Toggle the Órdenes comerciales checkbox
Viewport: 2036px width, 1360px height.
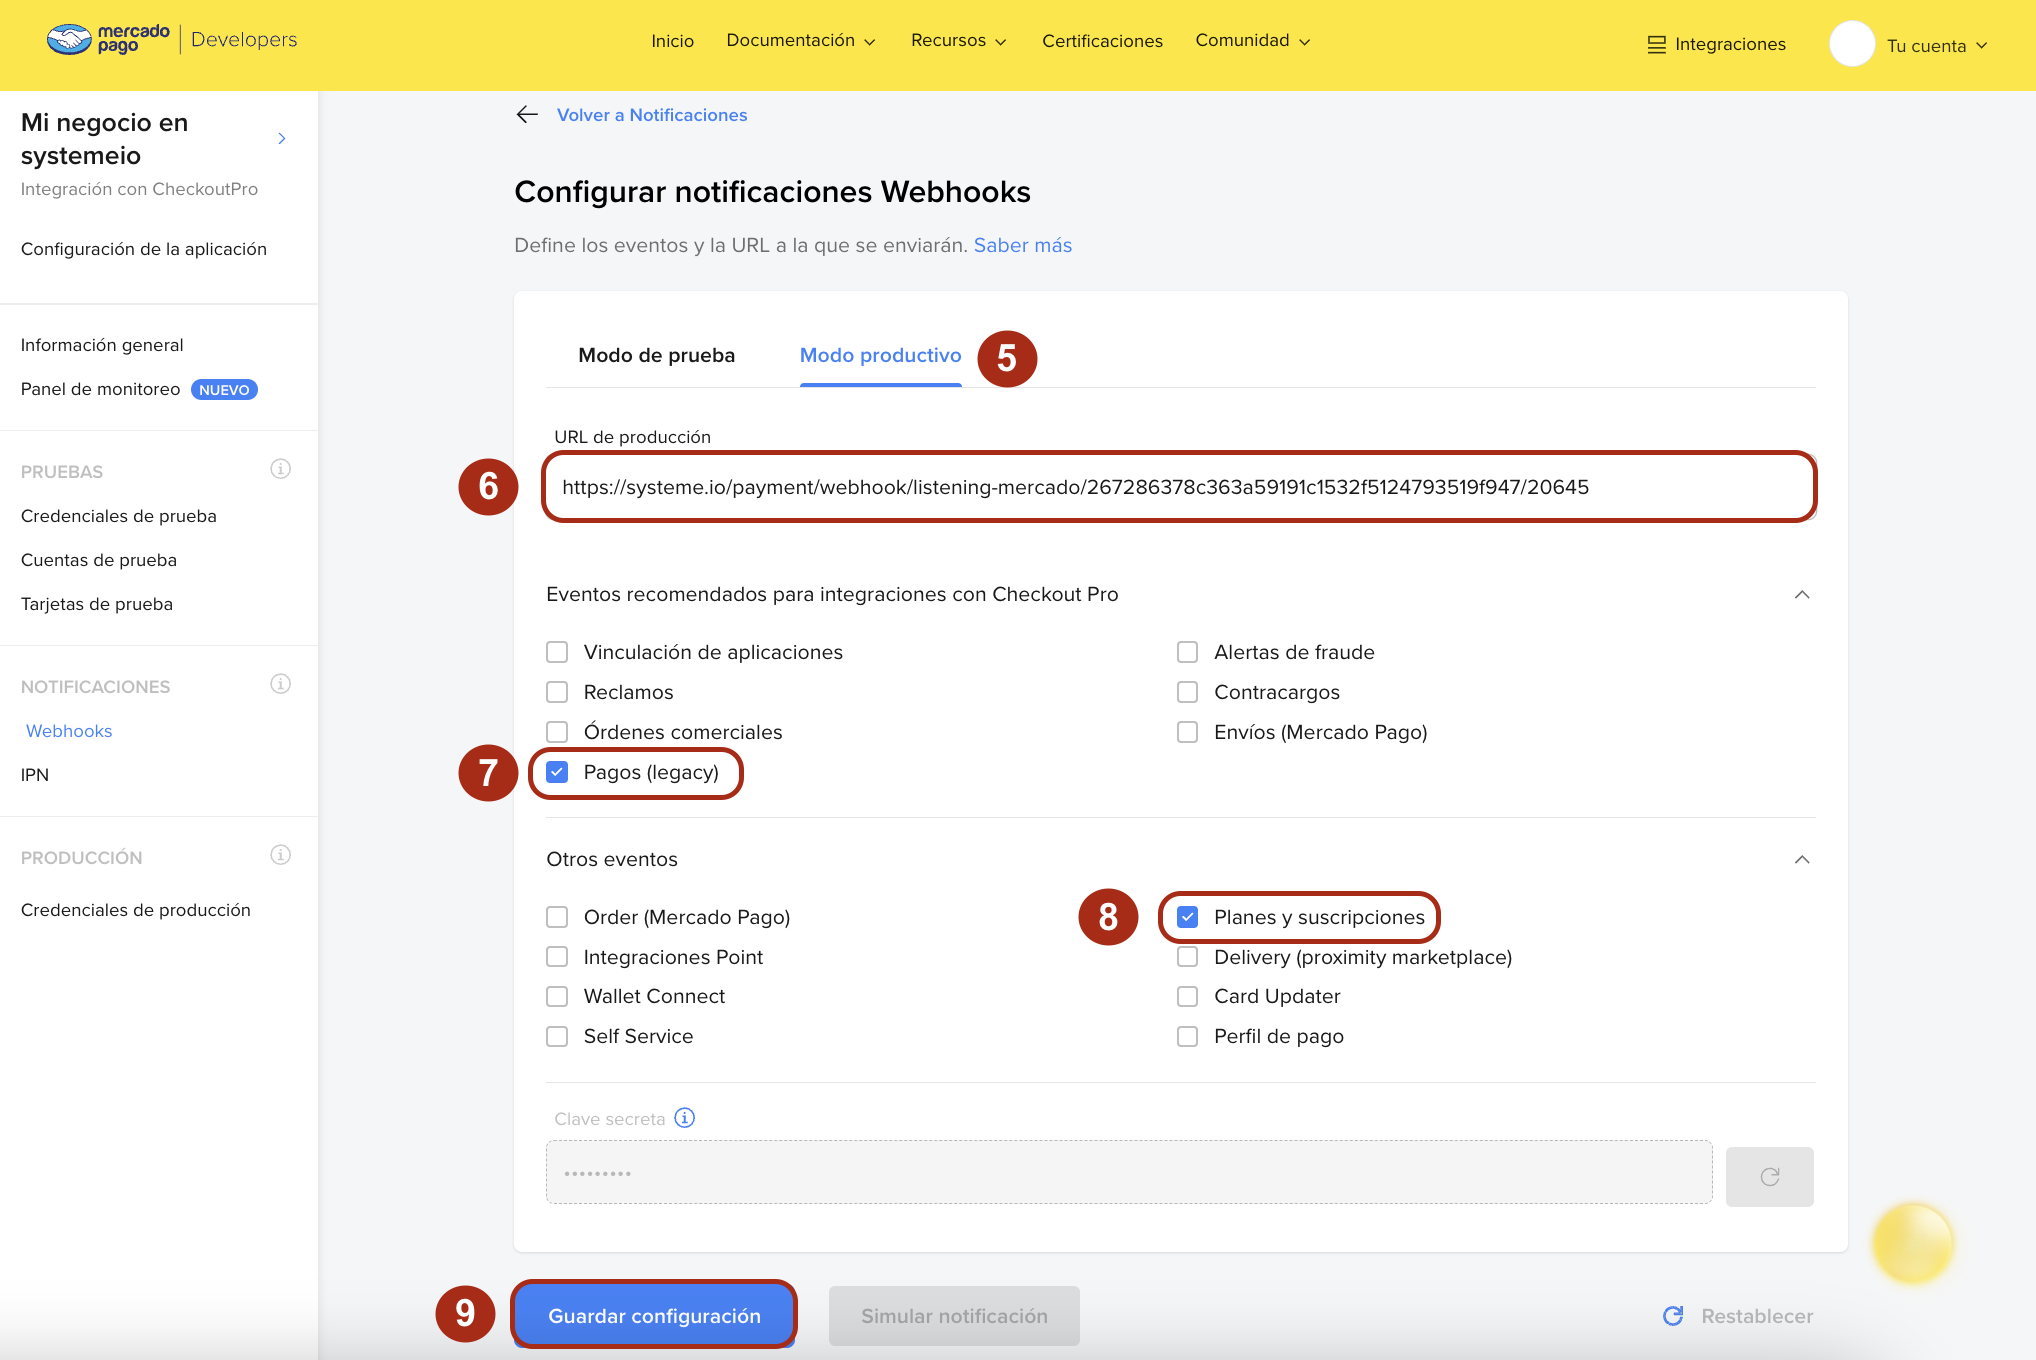(x=557, y=732)
